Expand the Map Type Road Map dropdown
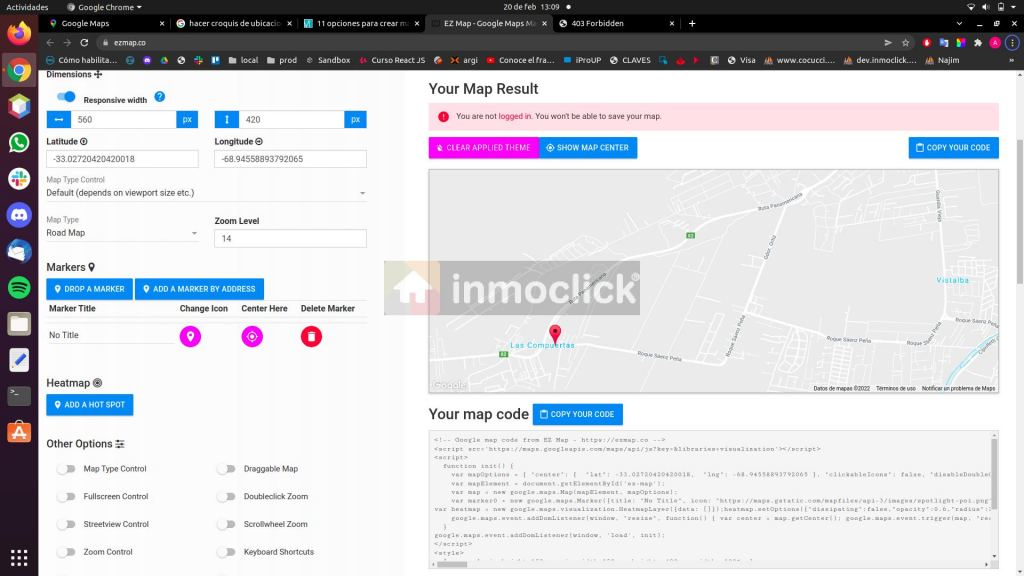Image resolution: width=1024 pixels, height=576 pixels. (123, 233)
